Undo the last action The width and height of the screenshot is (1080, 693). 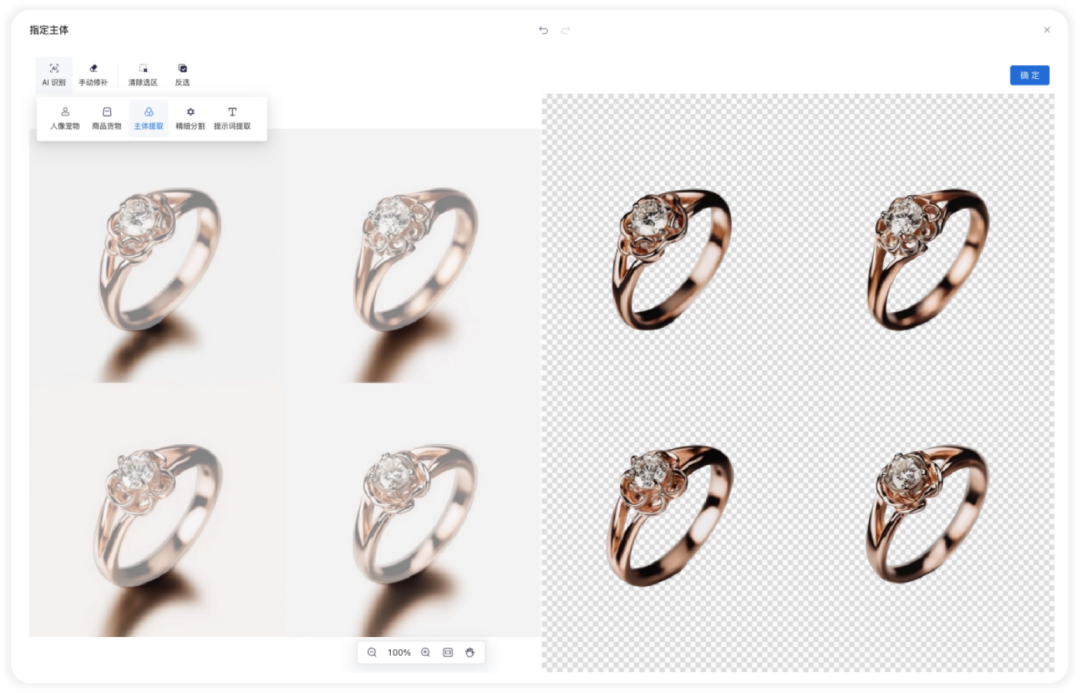(543, 30)
